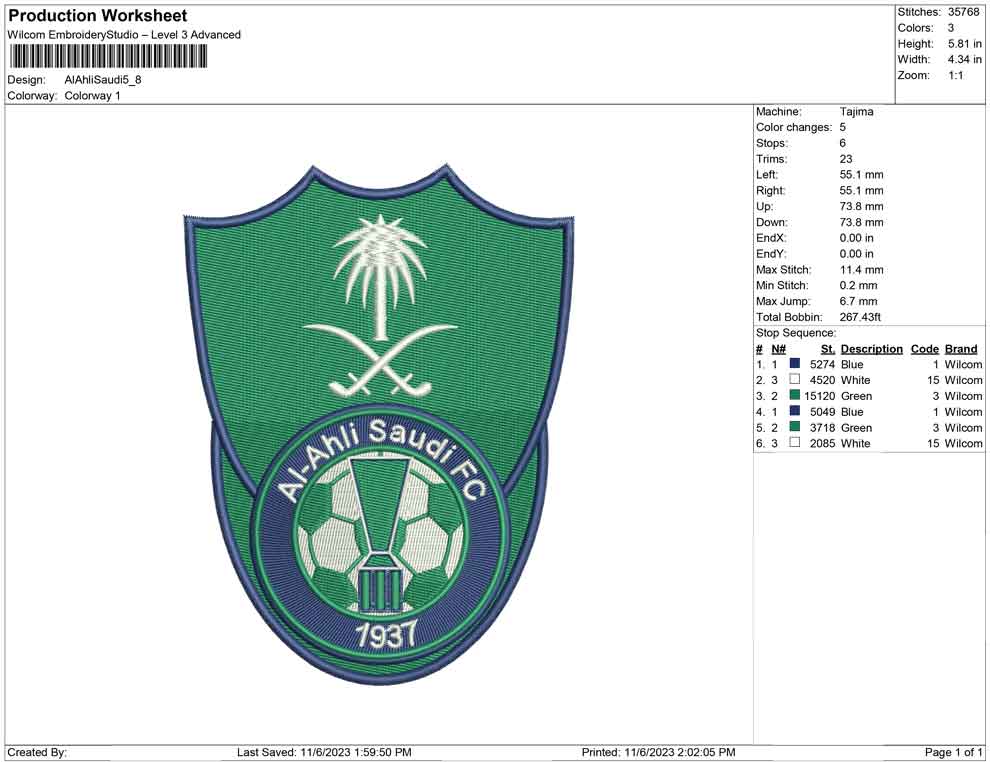Screen dimensions: 990x762
Task: Click the 'Last Saved: 11/6/2023 1:59:50 PM' footer text
Action: click(x=324, y=752)
